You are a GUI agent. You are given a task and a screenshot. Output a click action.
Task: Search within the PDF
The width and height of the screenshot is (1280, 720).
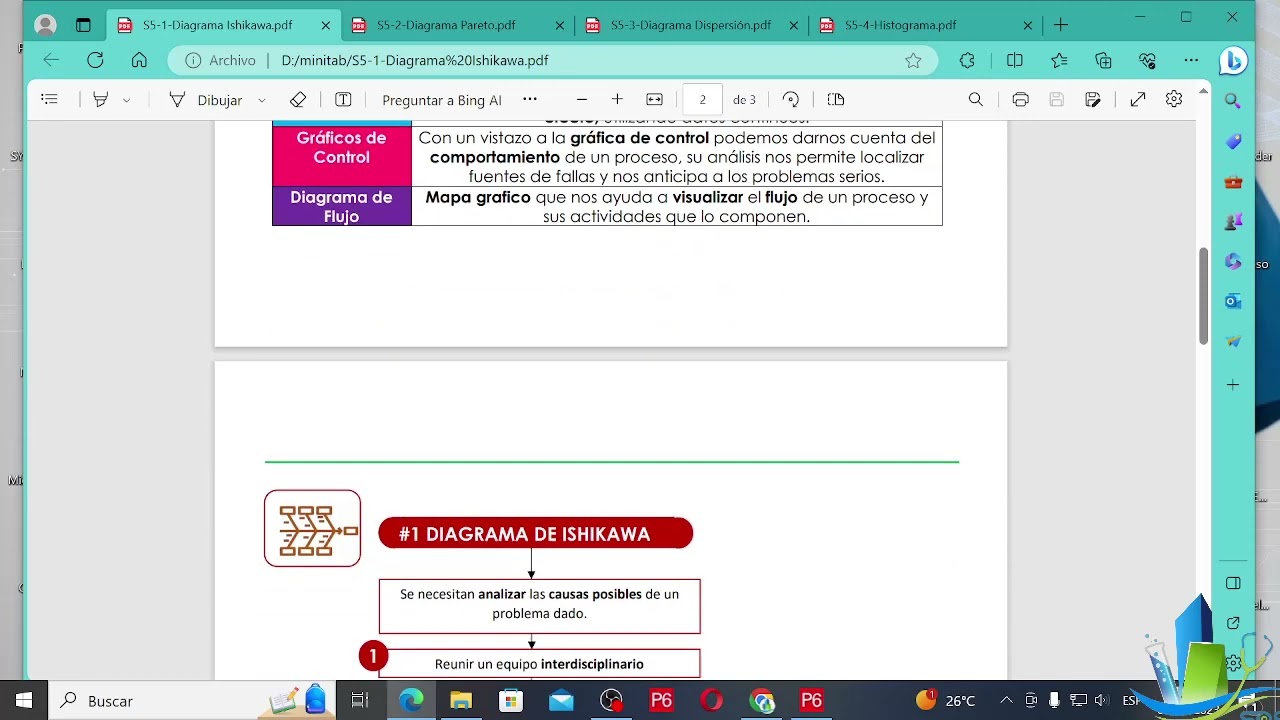click(x=976, y=99)
